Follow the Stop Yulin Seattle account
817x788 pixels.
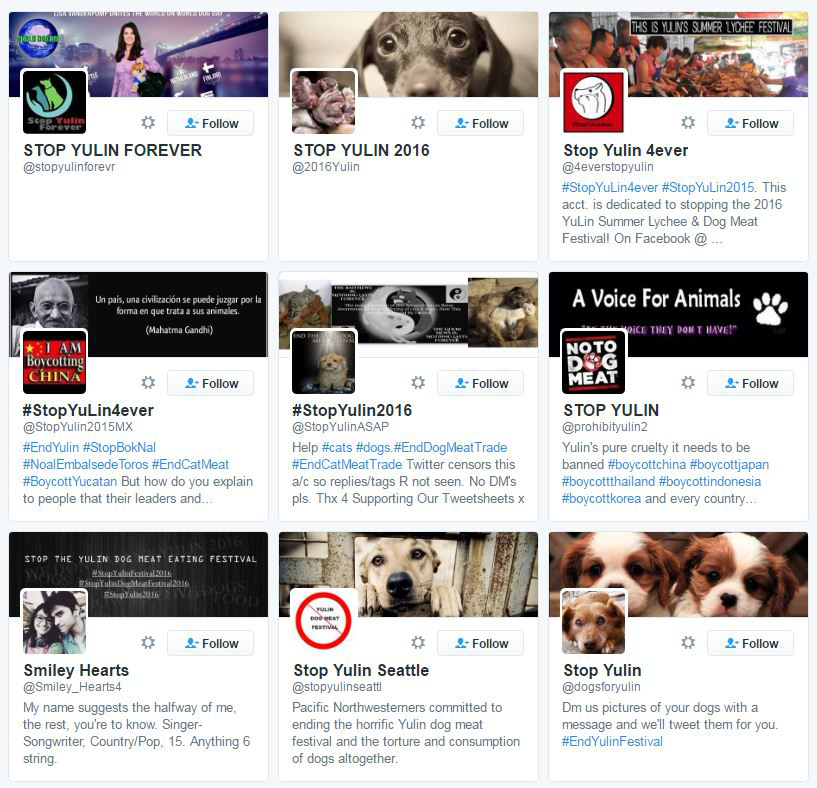coord(480,643)
